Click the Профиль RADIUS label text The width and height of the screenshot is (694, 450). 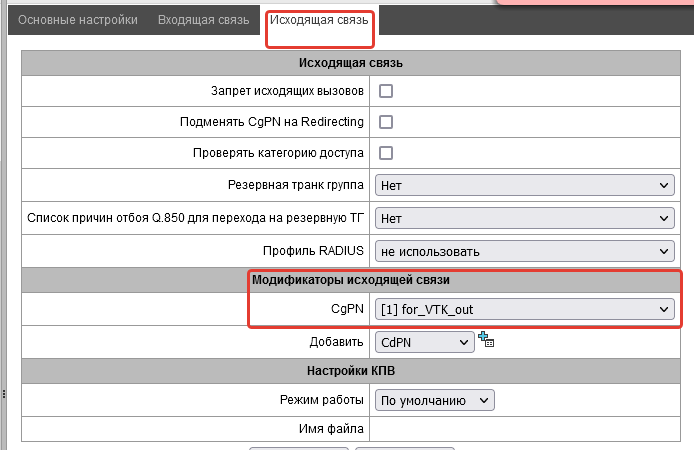click(313, 251)
